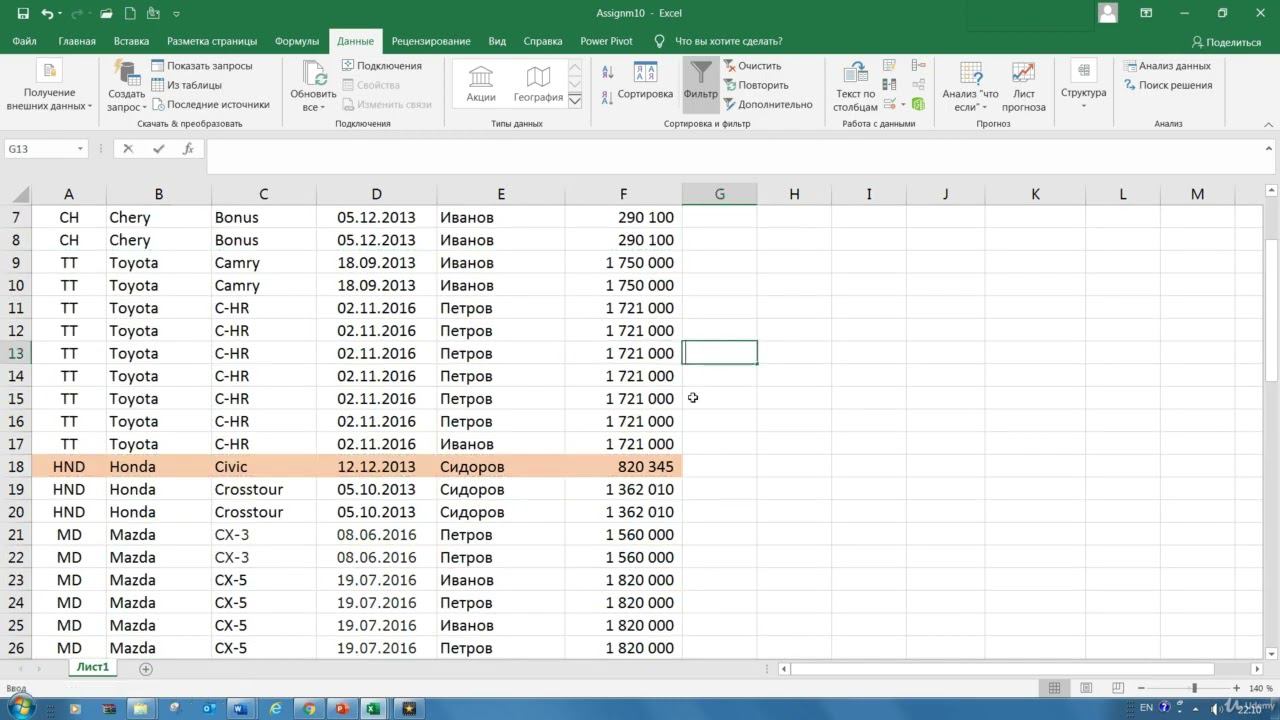This screenshot has height=720, width=1280.
Task: Open Word from the taskbar
Action: [240, 708]
